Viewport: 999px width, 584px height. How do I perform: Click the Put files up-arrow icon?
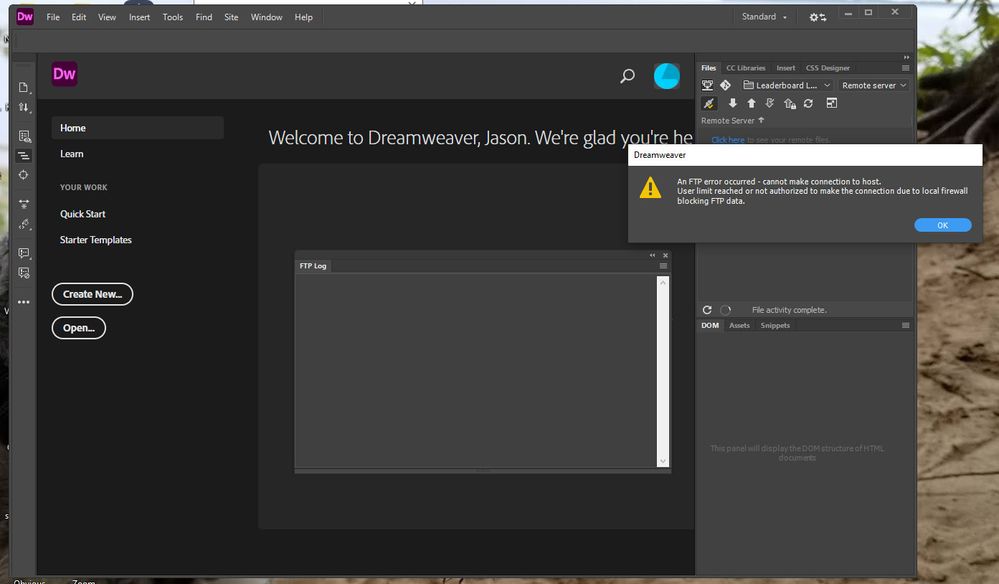pyautogui.click(x=751, y=103)
